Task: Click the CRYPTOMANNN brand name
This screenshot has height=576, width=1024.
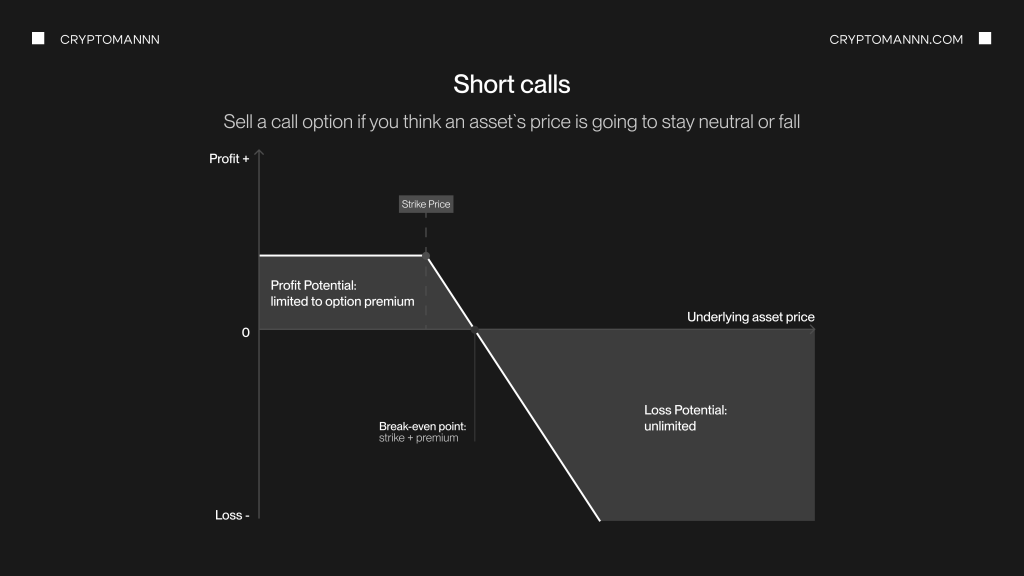Action: (x=110, y=40)
